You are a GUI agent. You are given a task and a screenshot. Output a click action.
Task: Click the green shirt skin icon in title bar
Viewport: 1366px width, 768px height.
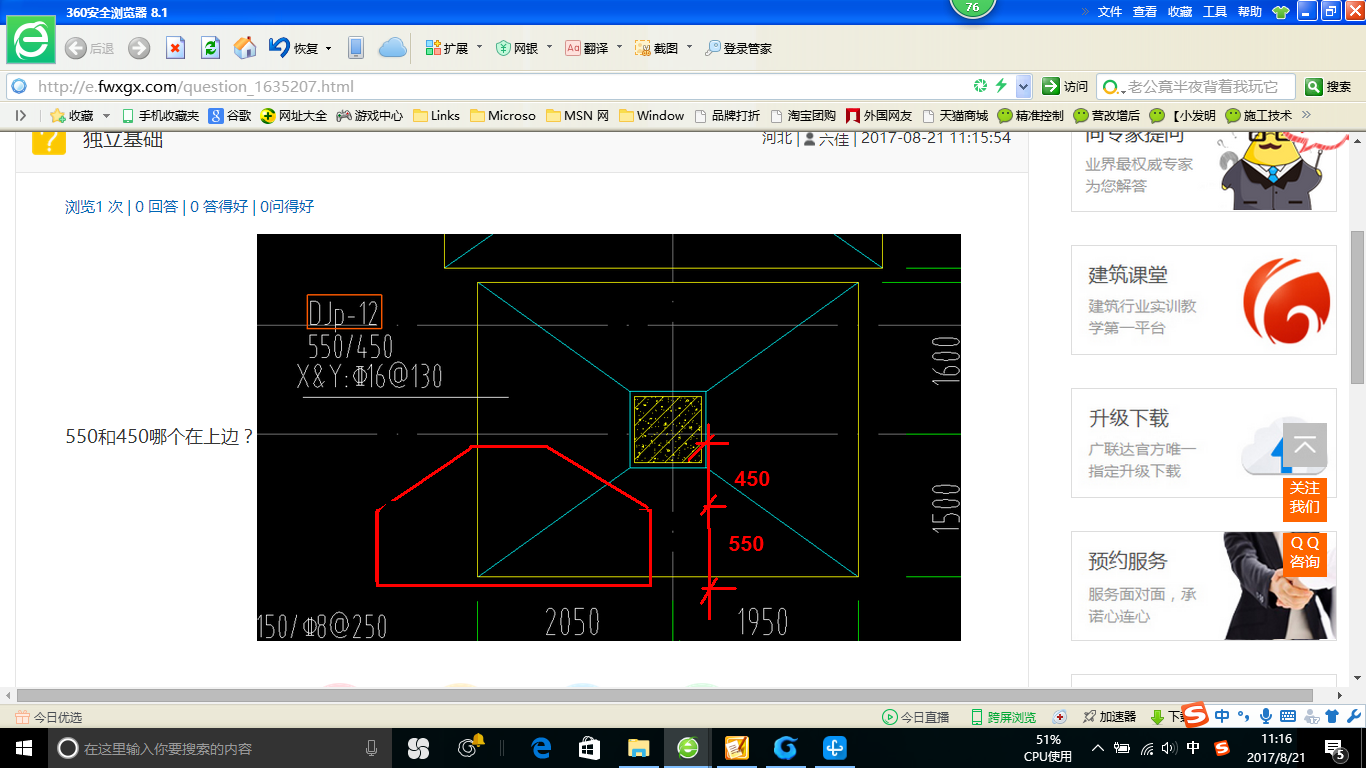pos(1281,12)
